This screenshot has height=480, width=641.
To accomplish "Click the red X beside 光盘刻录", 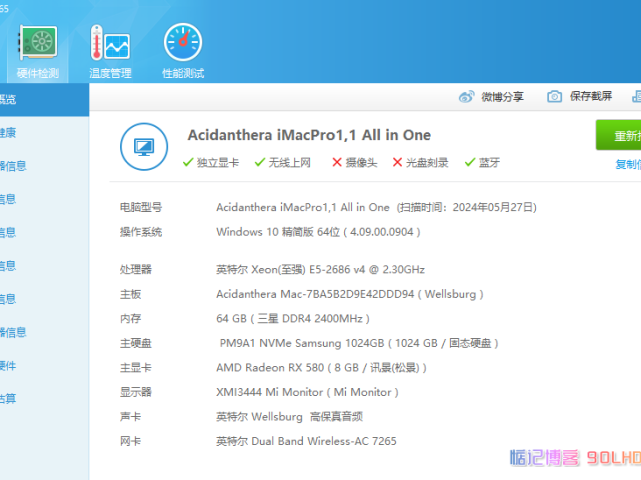I will [x=397, y=162].
